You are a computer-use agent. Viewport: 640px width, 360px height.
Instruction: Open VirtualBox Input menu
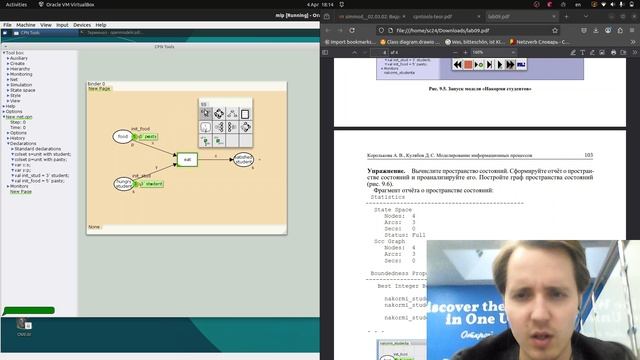[62, 25]
